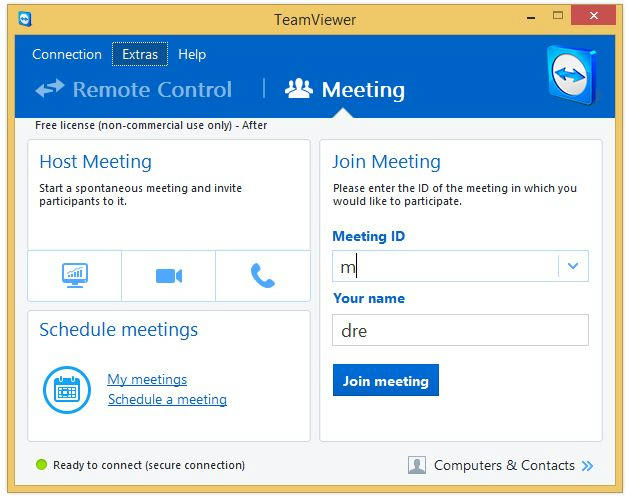627x498 pixels.
Task: Start a phone call meeting
Action: point(263,276)
